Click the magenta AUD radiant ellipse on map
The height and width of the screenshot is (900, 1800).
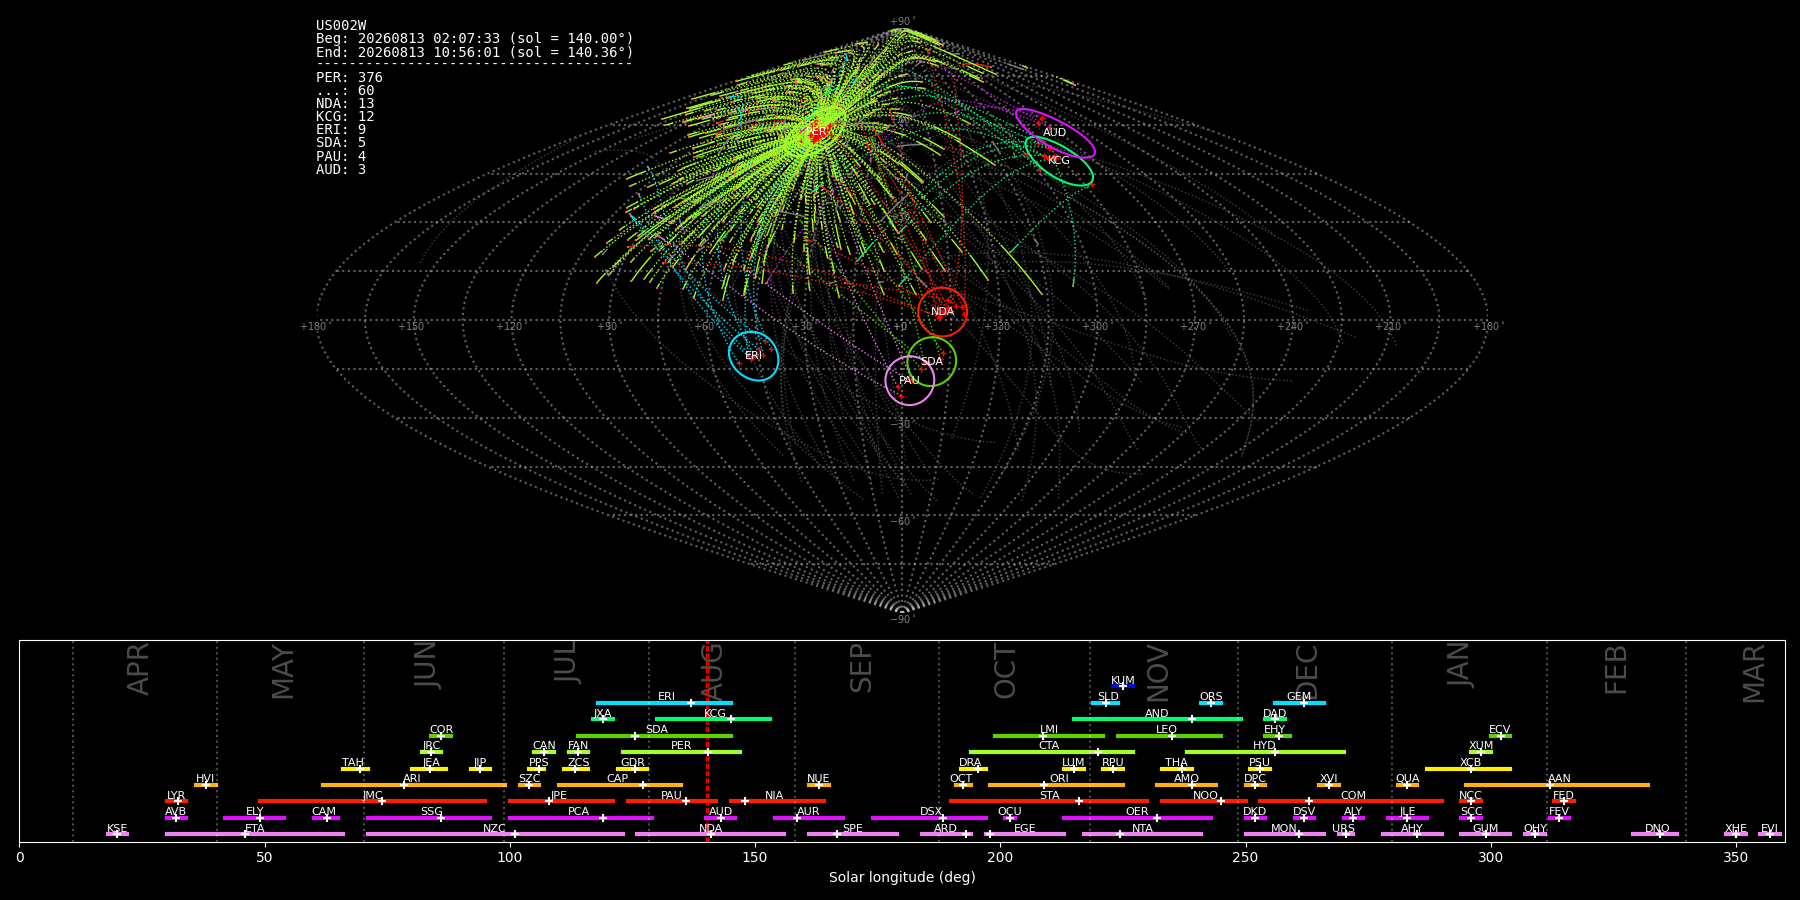point(1055,133)
